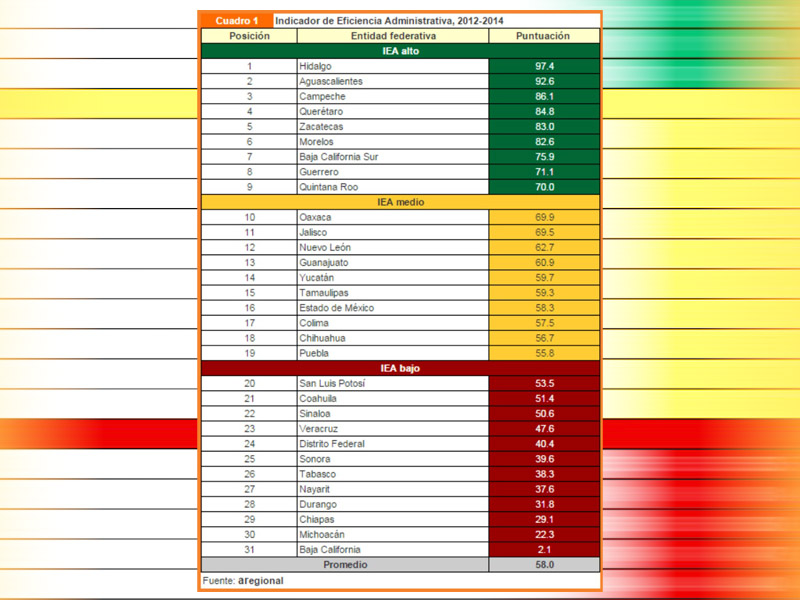Click the score 62.7
This screenshot has height=600, width=800.
pyautogui.click(x=544, y=247)
